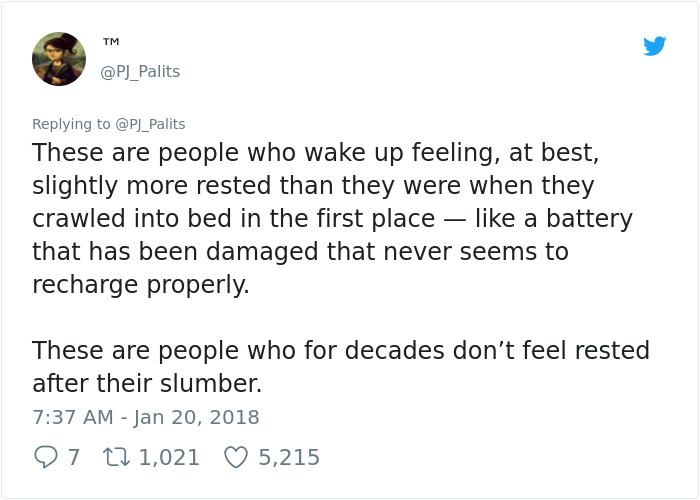Click the words "after their slumber."

(x=146, y=383)
